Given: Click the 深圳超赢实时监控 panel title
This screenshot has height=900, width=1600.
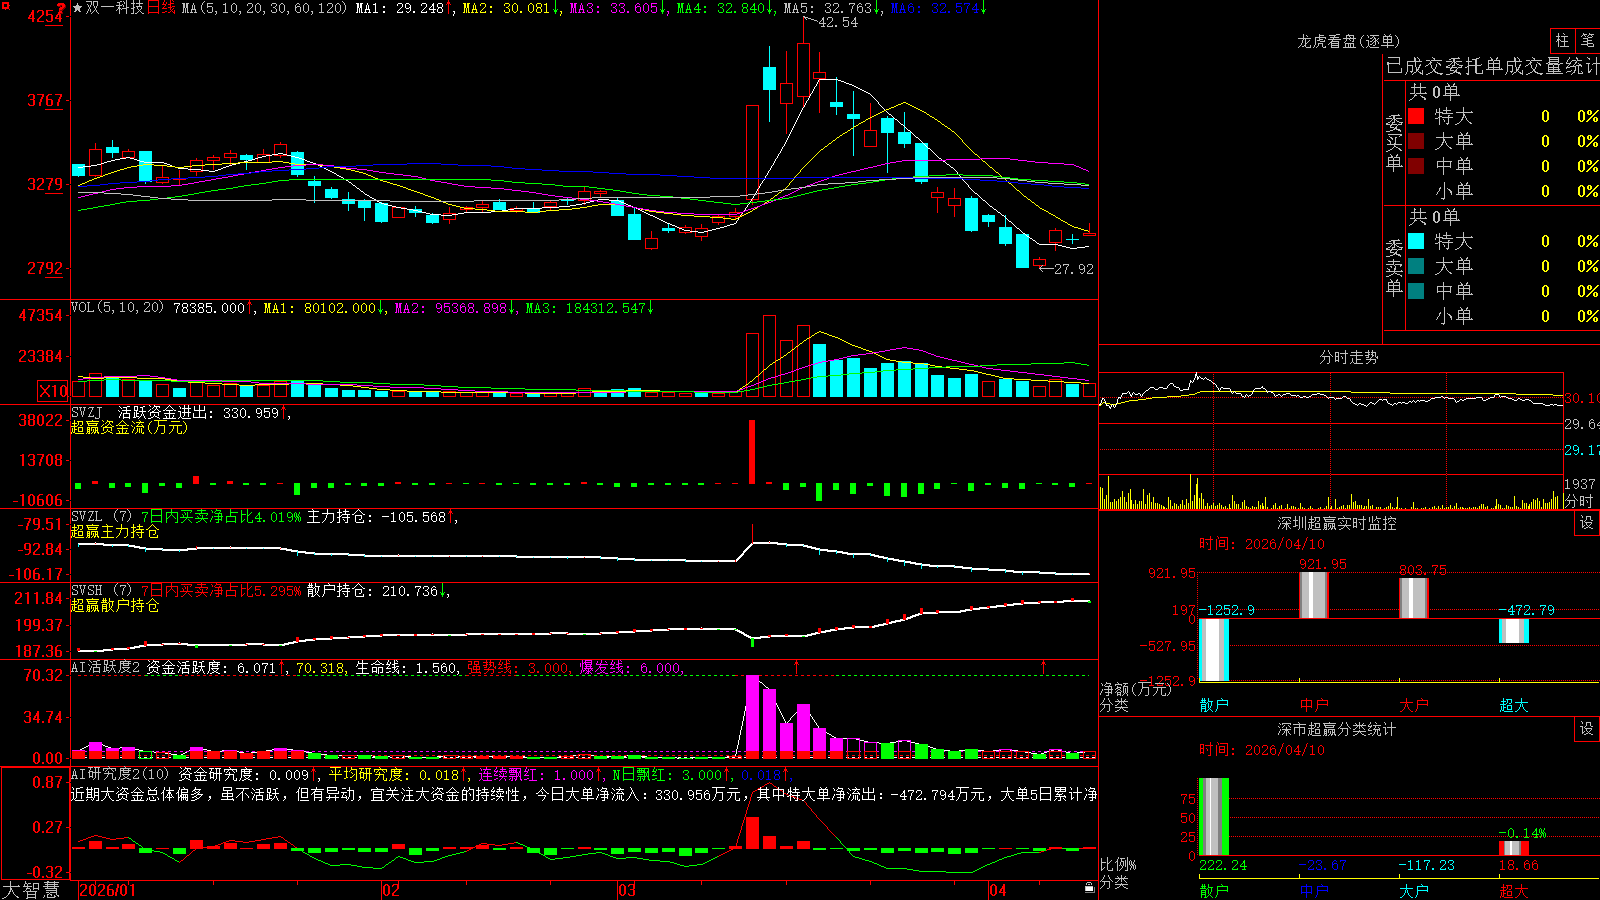Looking at the screenshot, I should (1336, 523).
